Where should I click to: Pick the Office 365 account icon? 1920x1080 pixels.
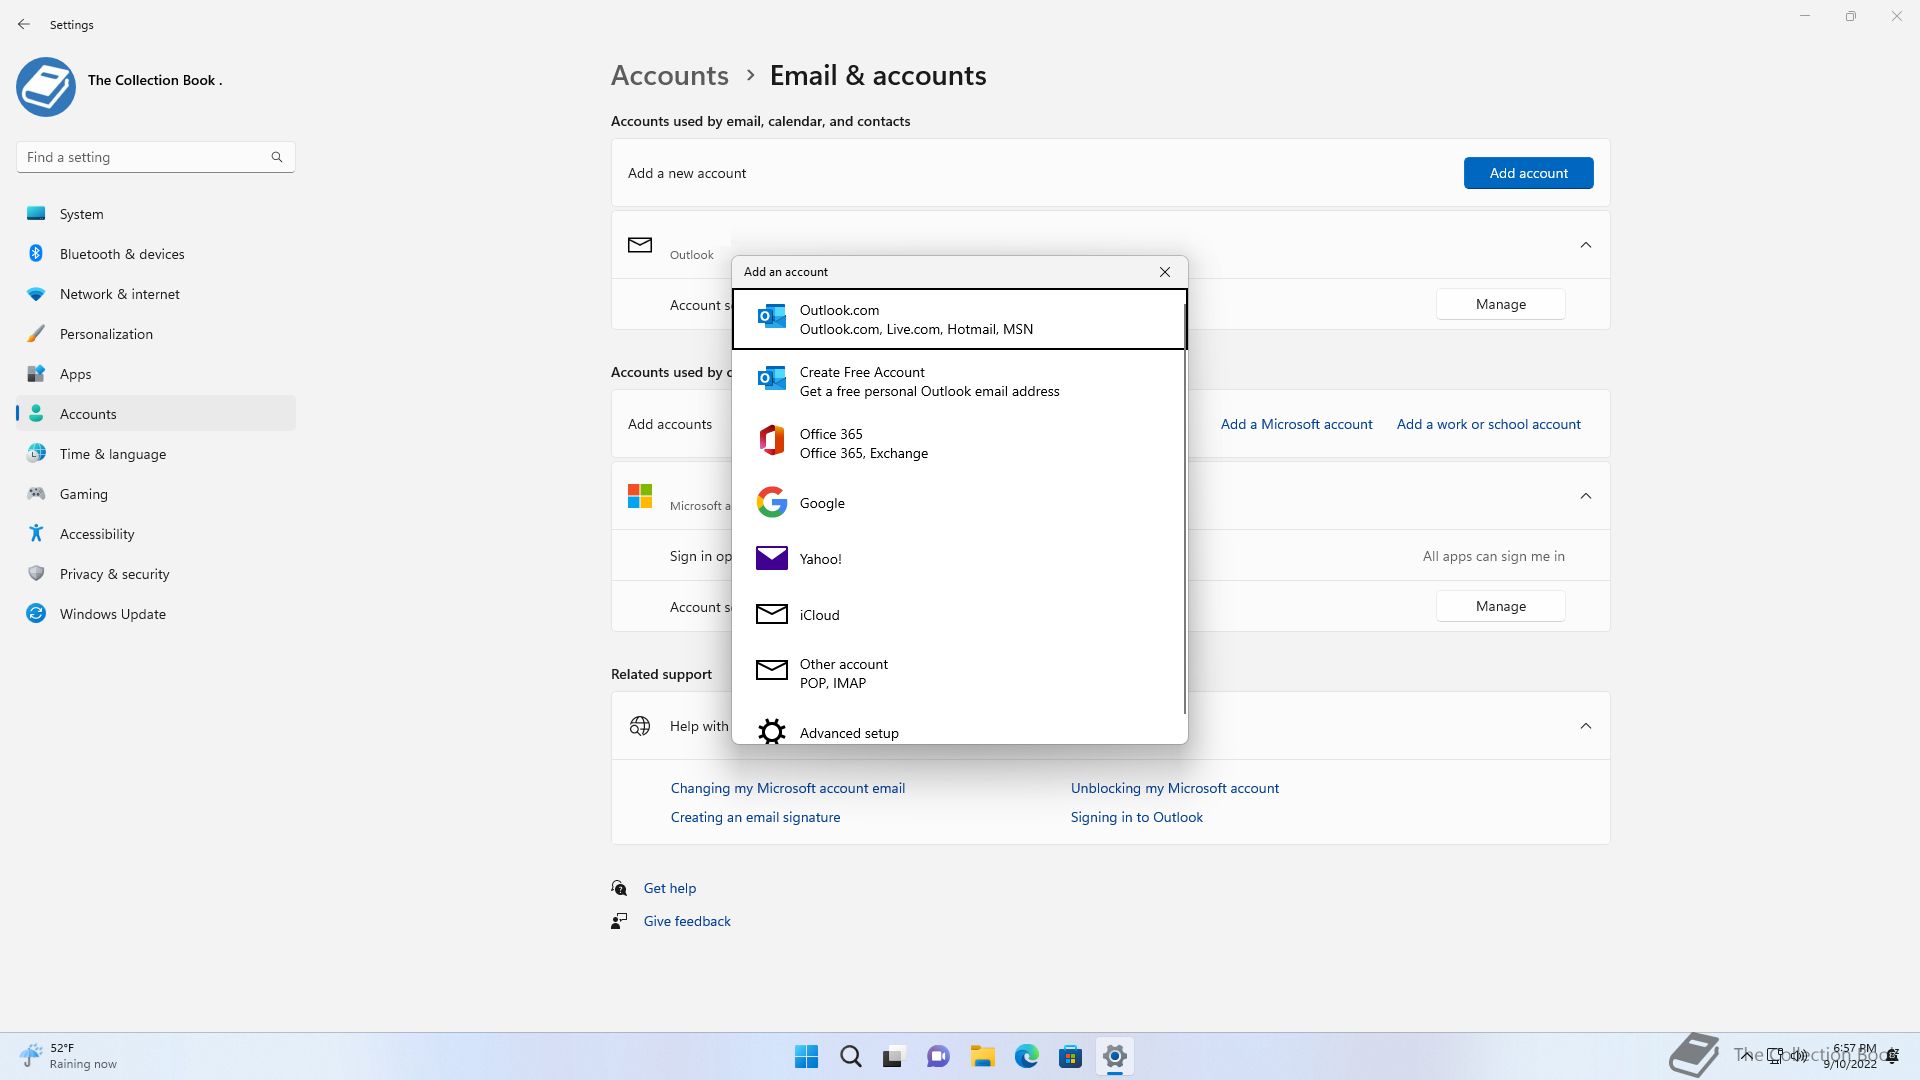click(771, 440)
